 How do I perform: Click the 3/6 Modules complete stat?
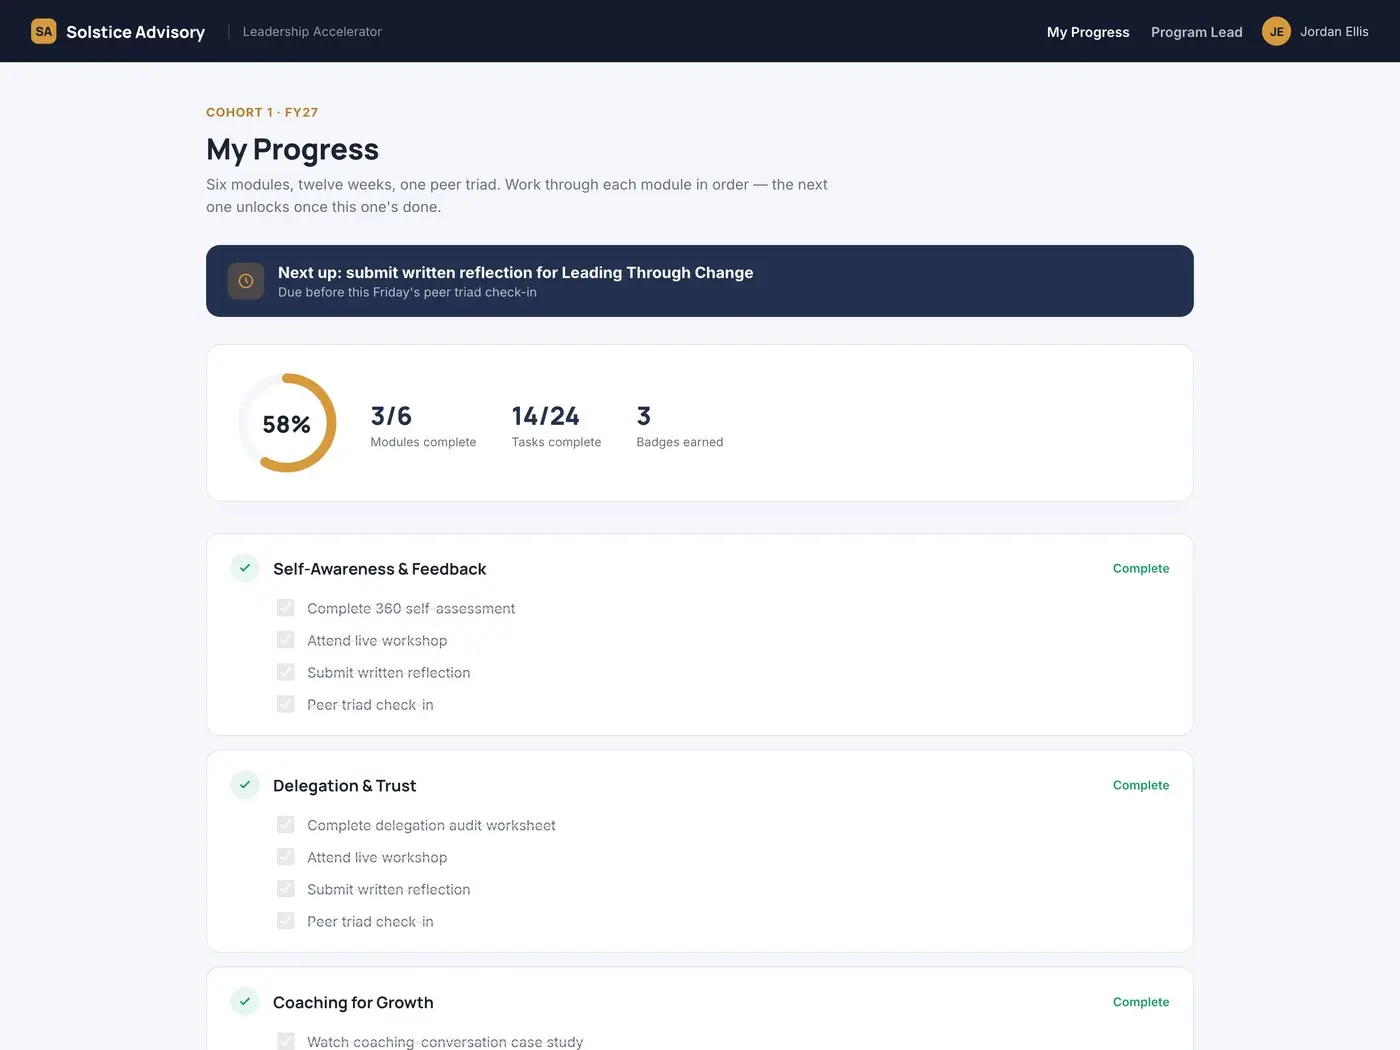pyautogui.click(x=423, y=426)
